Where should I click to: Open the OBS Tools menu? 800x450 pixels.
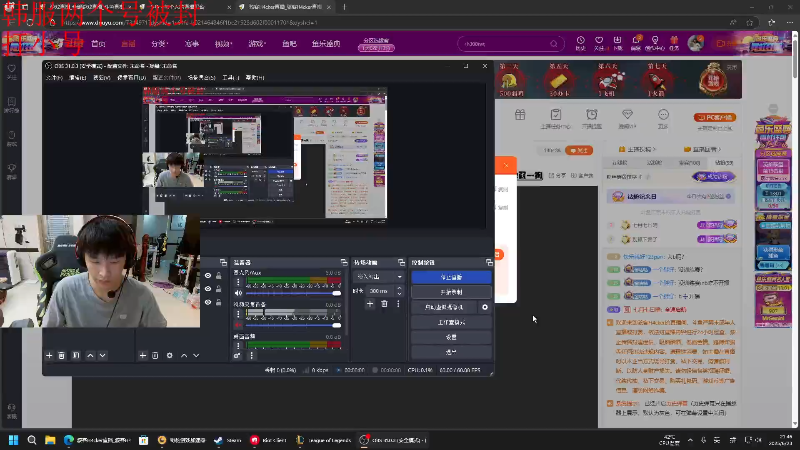[x=231, y=78]
